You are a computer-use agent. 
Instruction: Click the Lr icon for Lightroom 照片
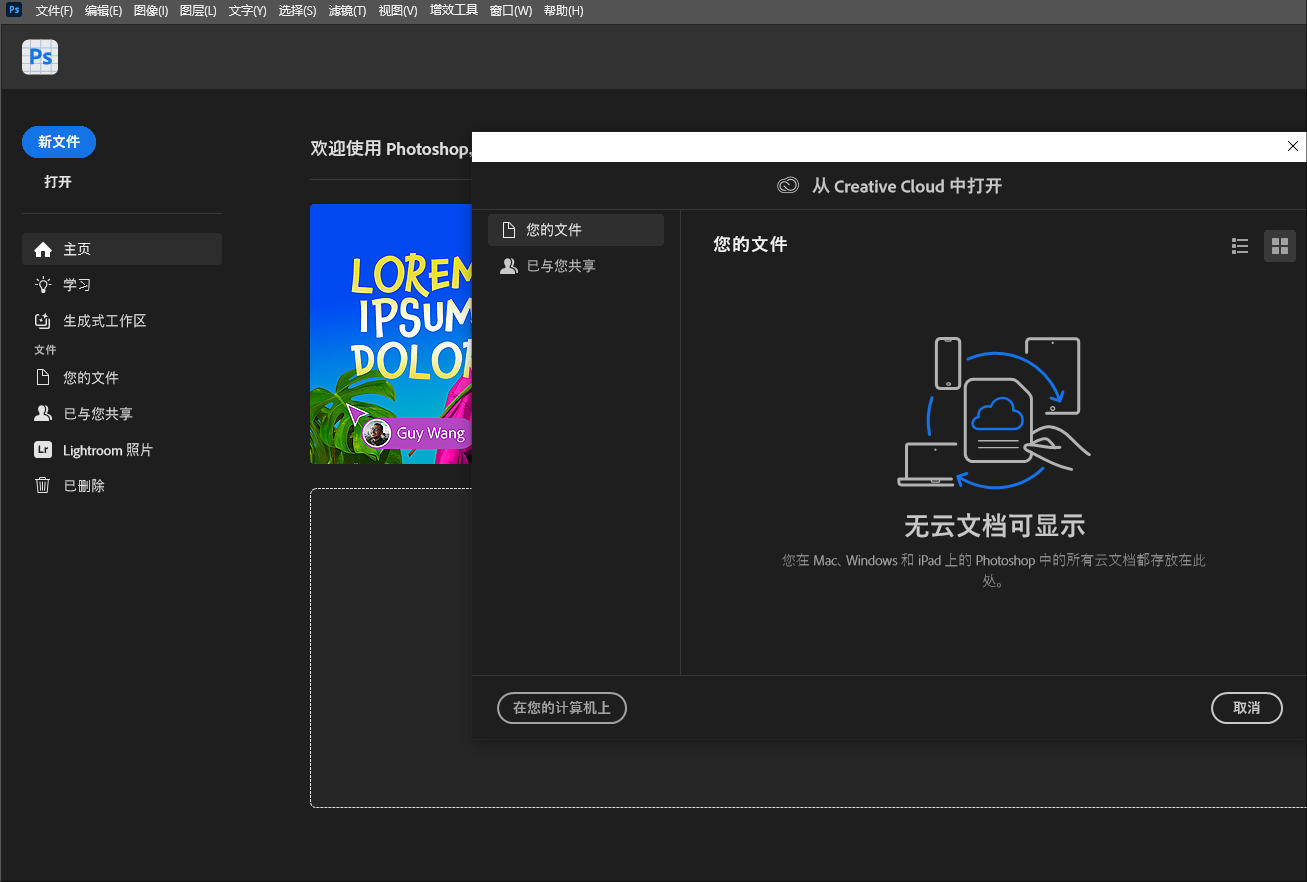coord(42,450)
